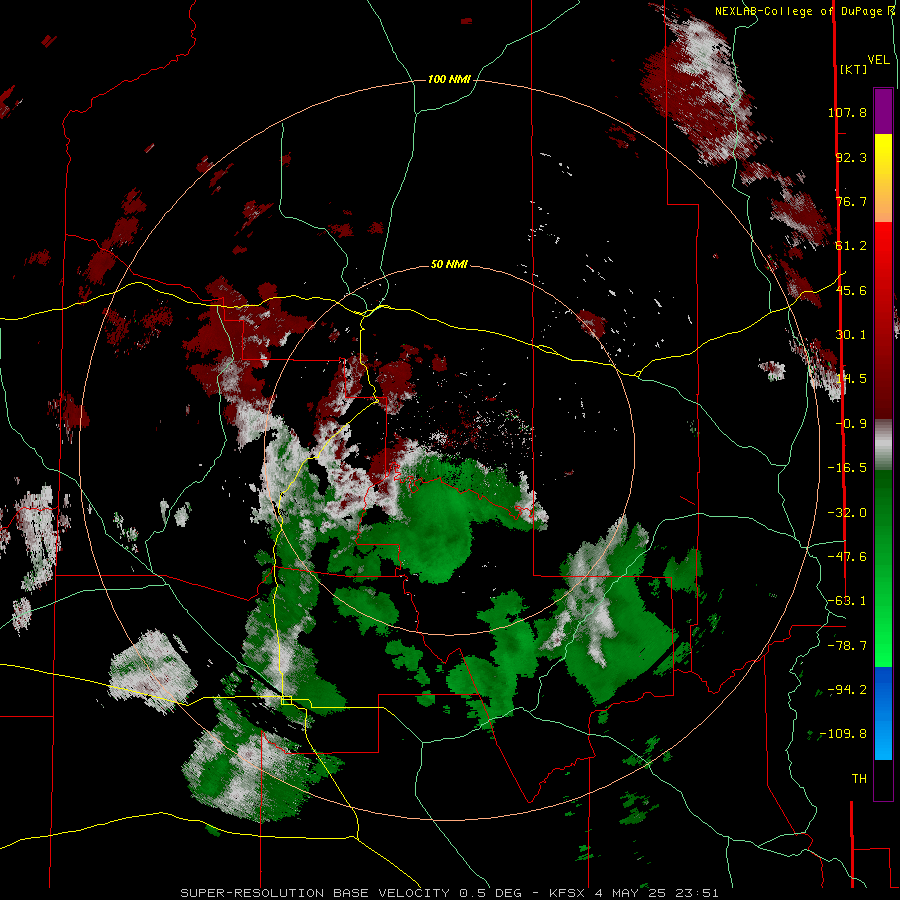Click the VEL legend title

[x=878, y=60]
